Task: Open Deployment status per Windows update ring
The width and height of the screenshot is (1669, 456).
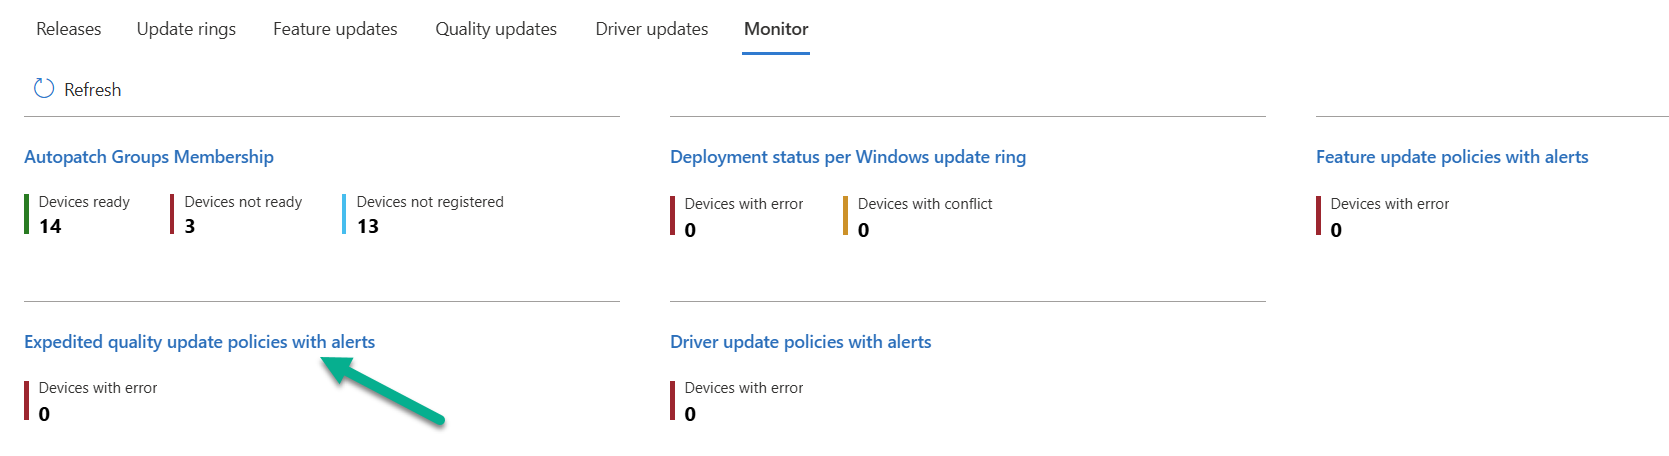Action: (848, 157)
